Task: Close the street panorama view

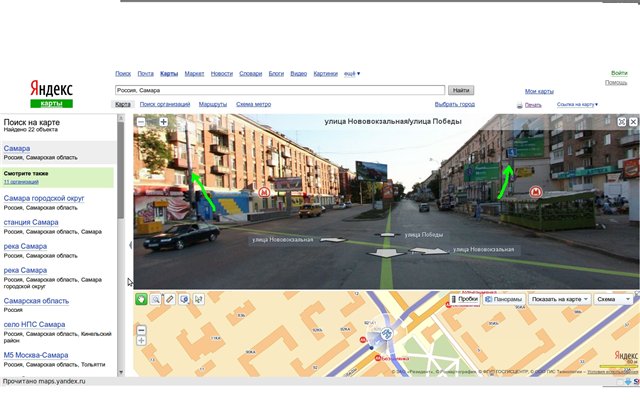Action: click(633, 122)
